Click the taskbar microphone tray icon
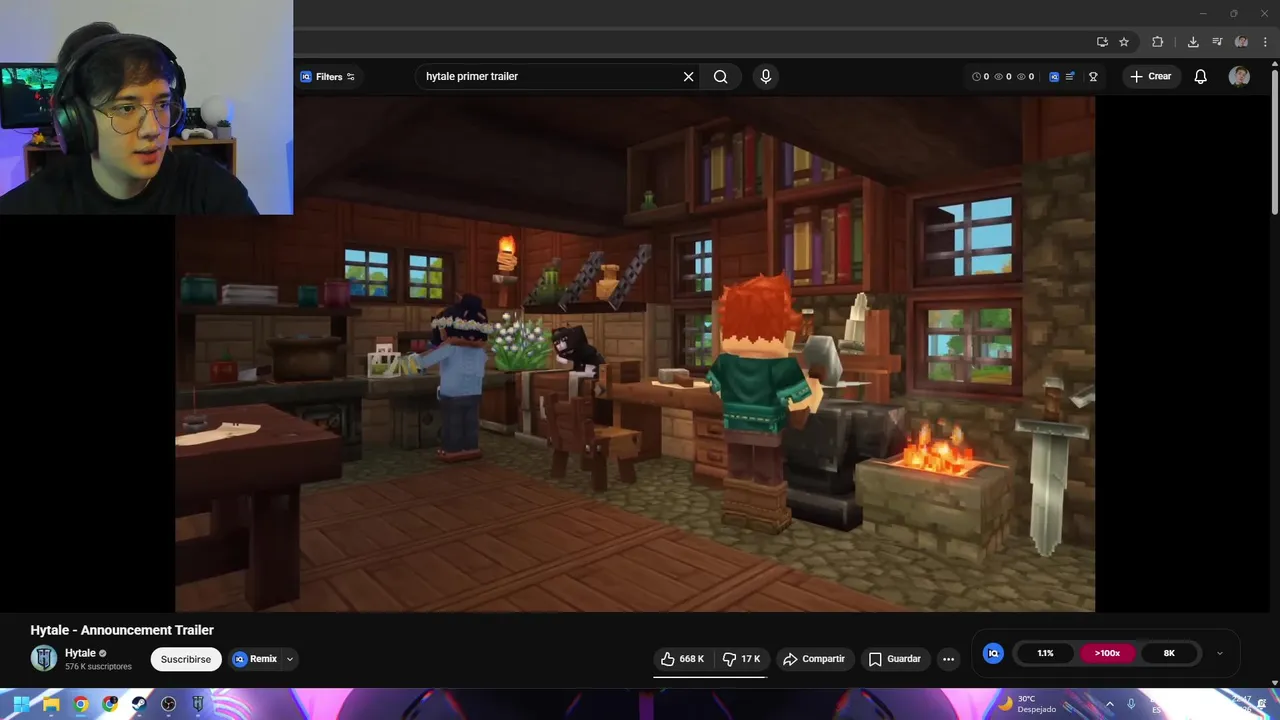1280x720 pixels. click(x=1131, y=705)
